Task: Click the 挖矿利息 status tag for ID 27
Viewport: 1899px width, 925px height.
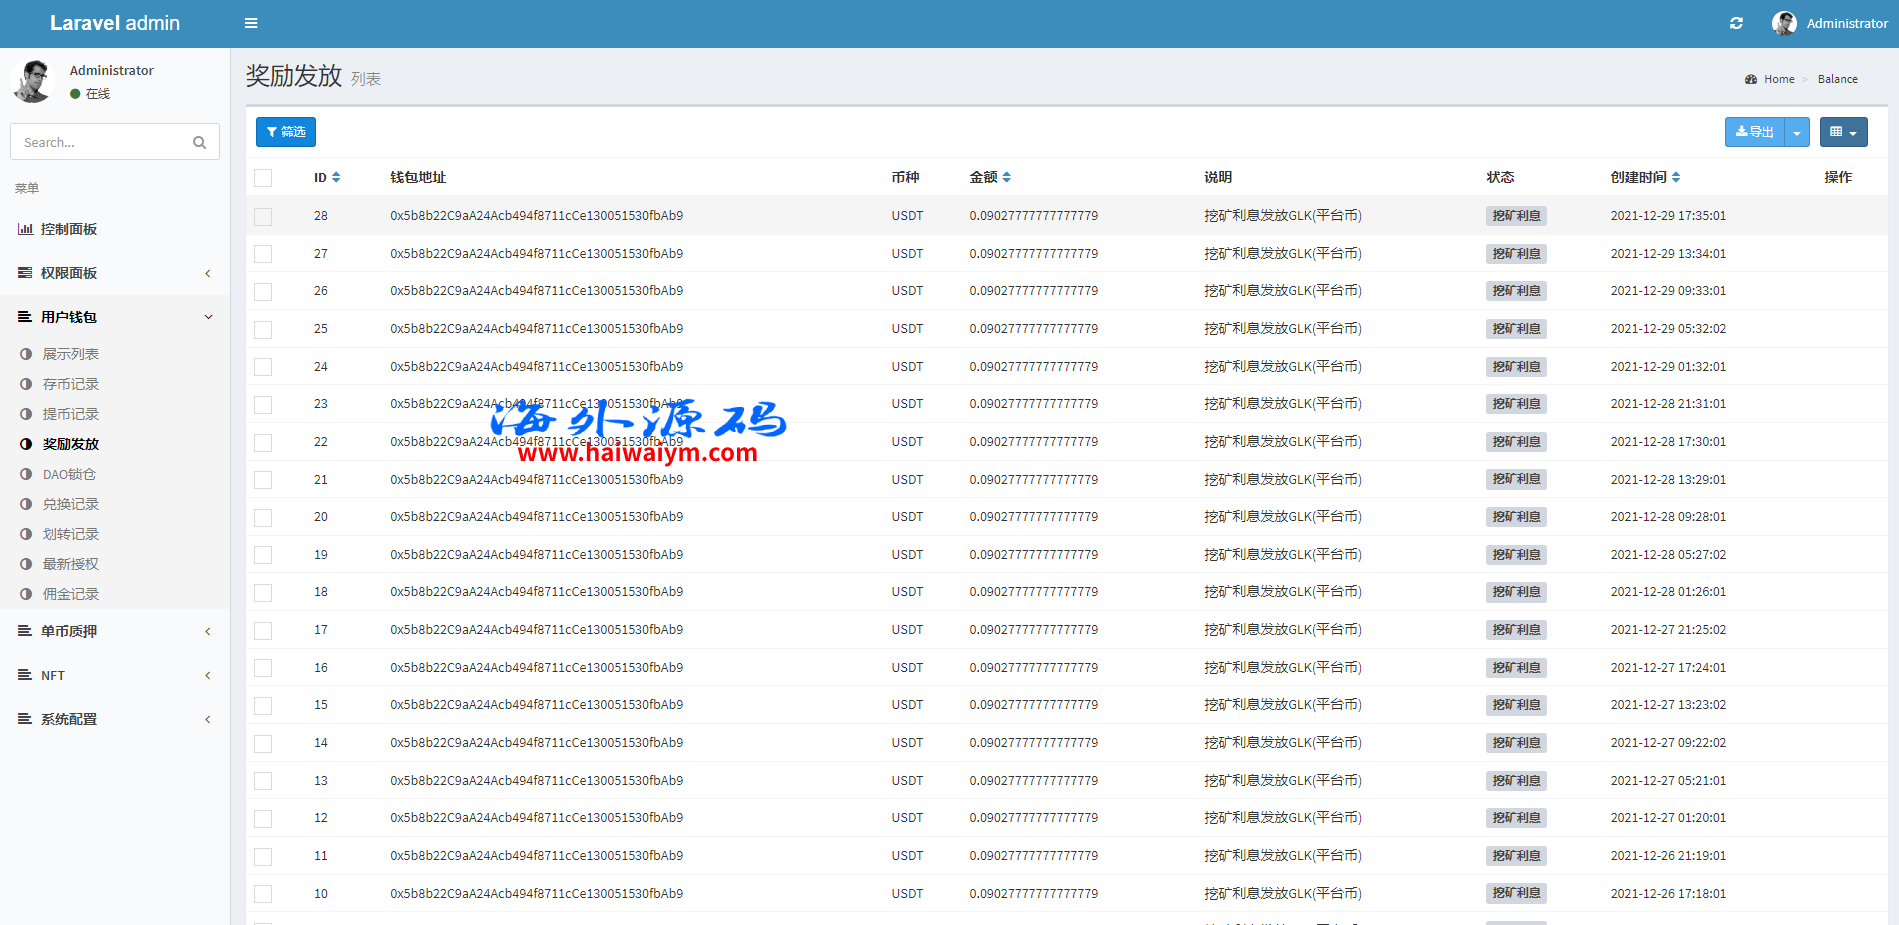Action: [x=1516, y=254]
